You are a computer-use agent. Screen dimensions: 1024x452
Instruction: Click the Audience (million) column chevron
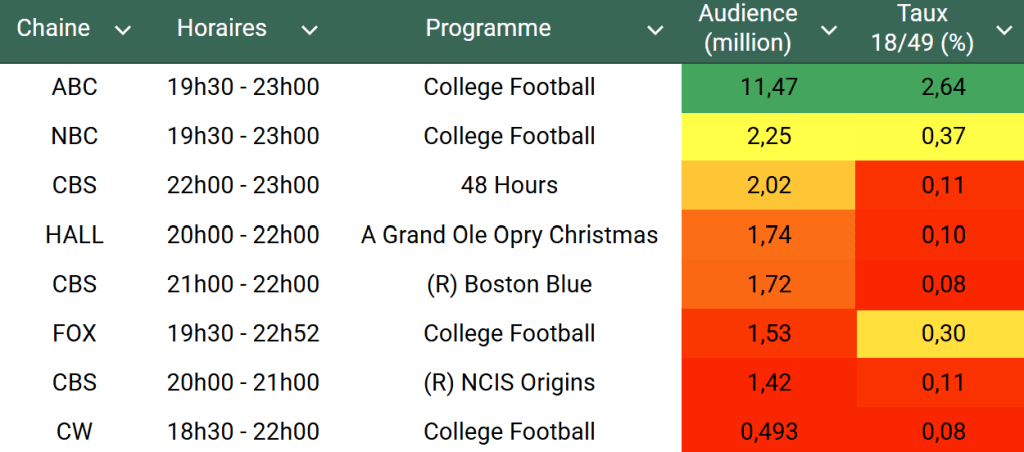(x=829, y=31)
